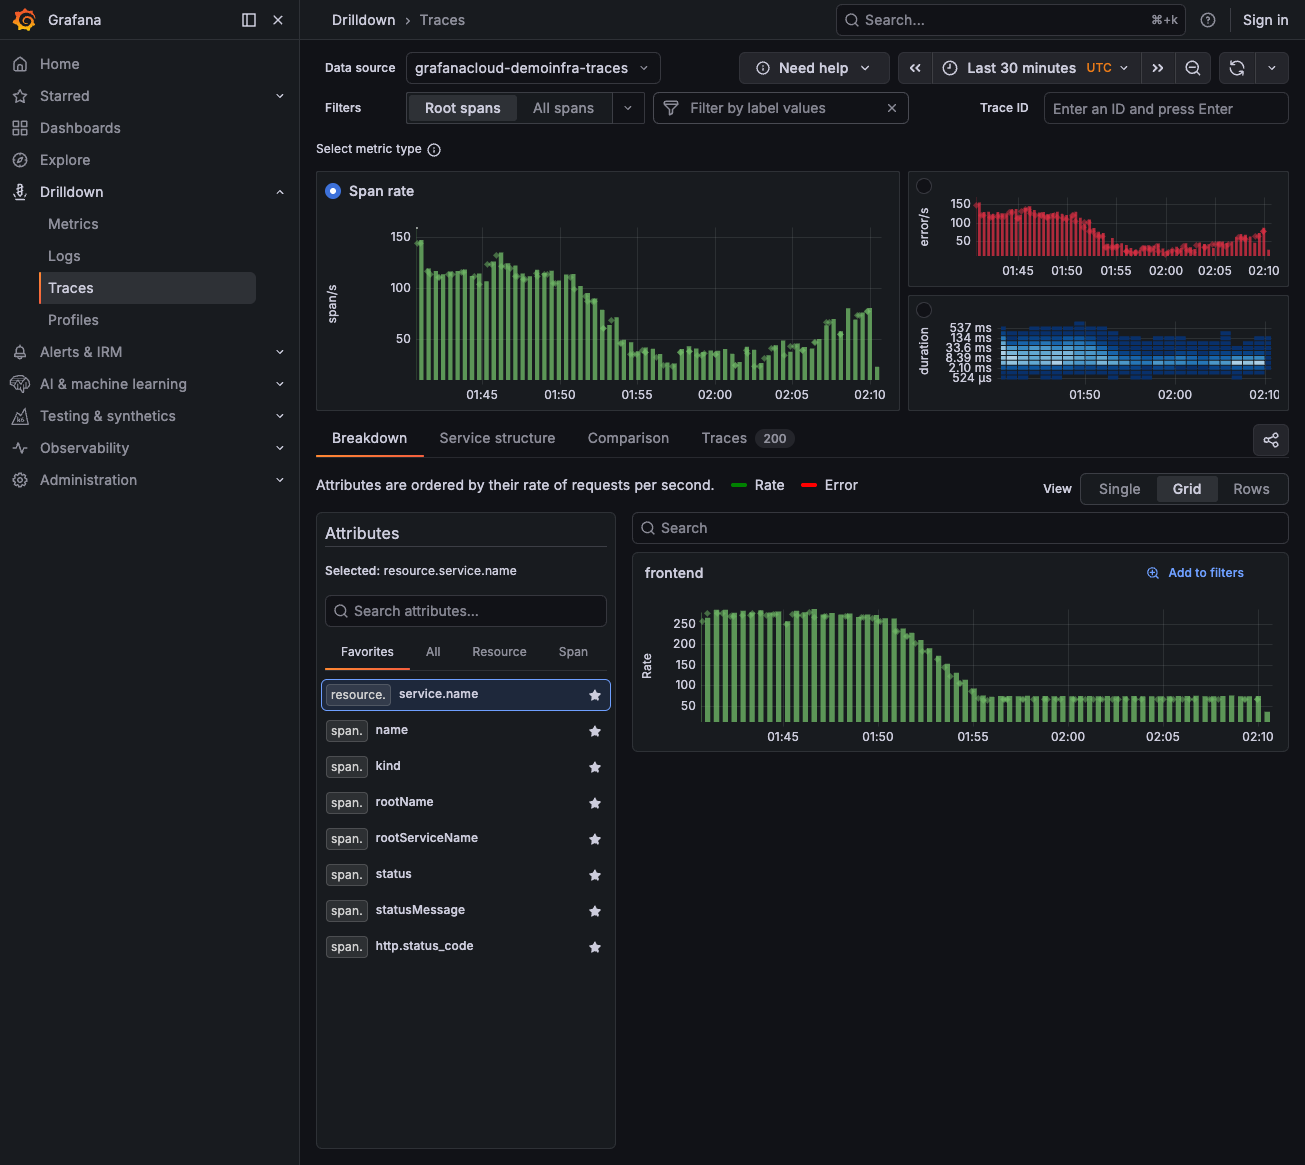1305x1165 pixels.
Task: Switch to the Service structure tab
Action: tap(497, 438)
